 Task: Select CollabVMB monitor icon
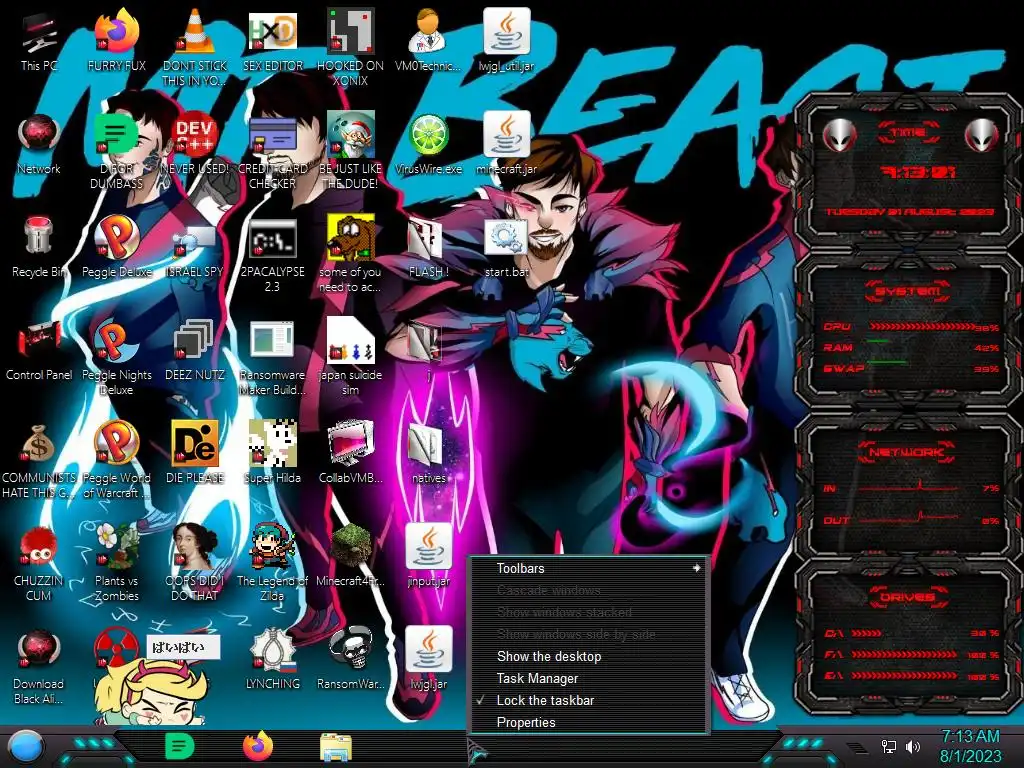pos(351,445)
